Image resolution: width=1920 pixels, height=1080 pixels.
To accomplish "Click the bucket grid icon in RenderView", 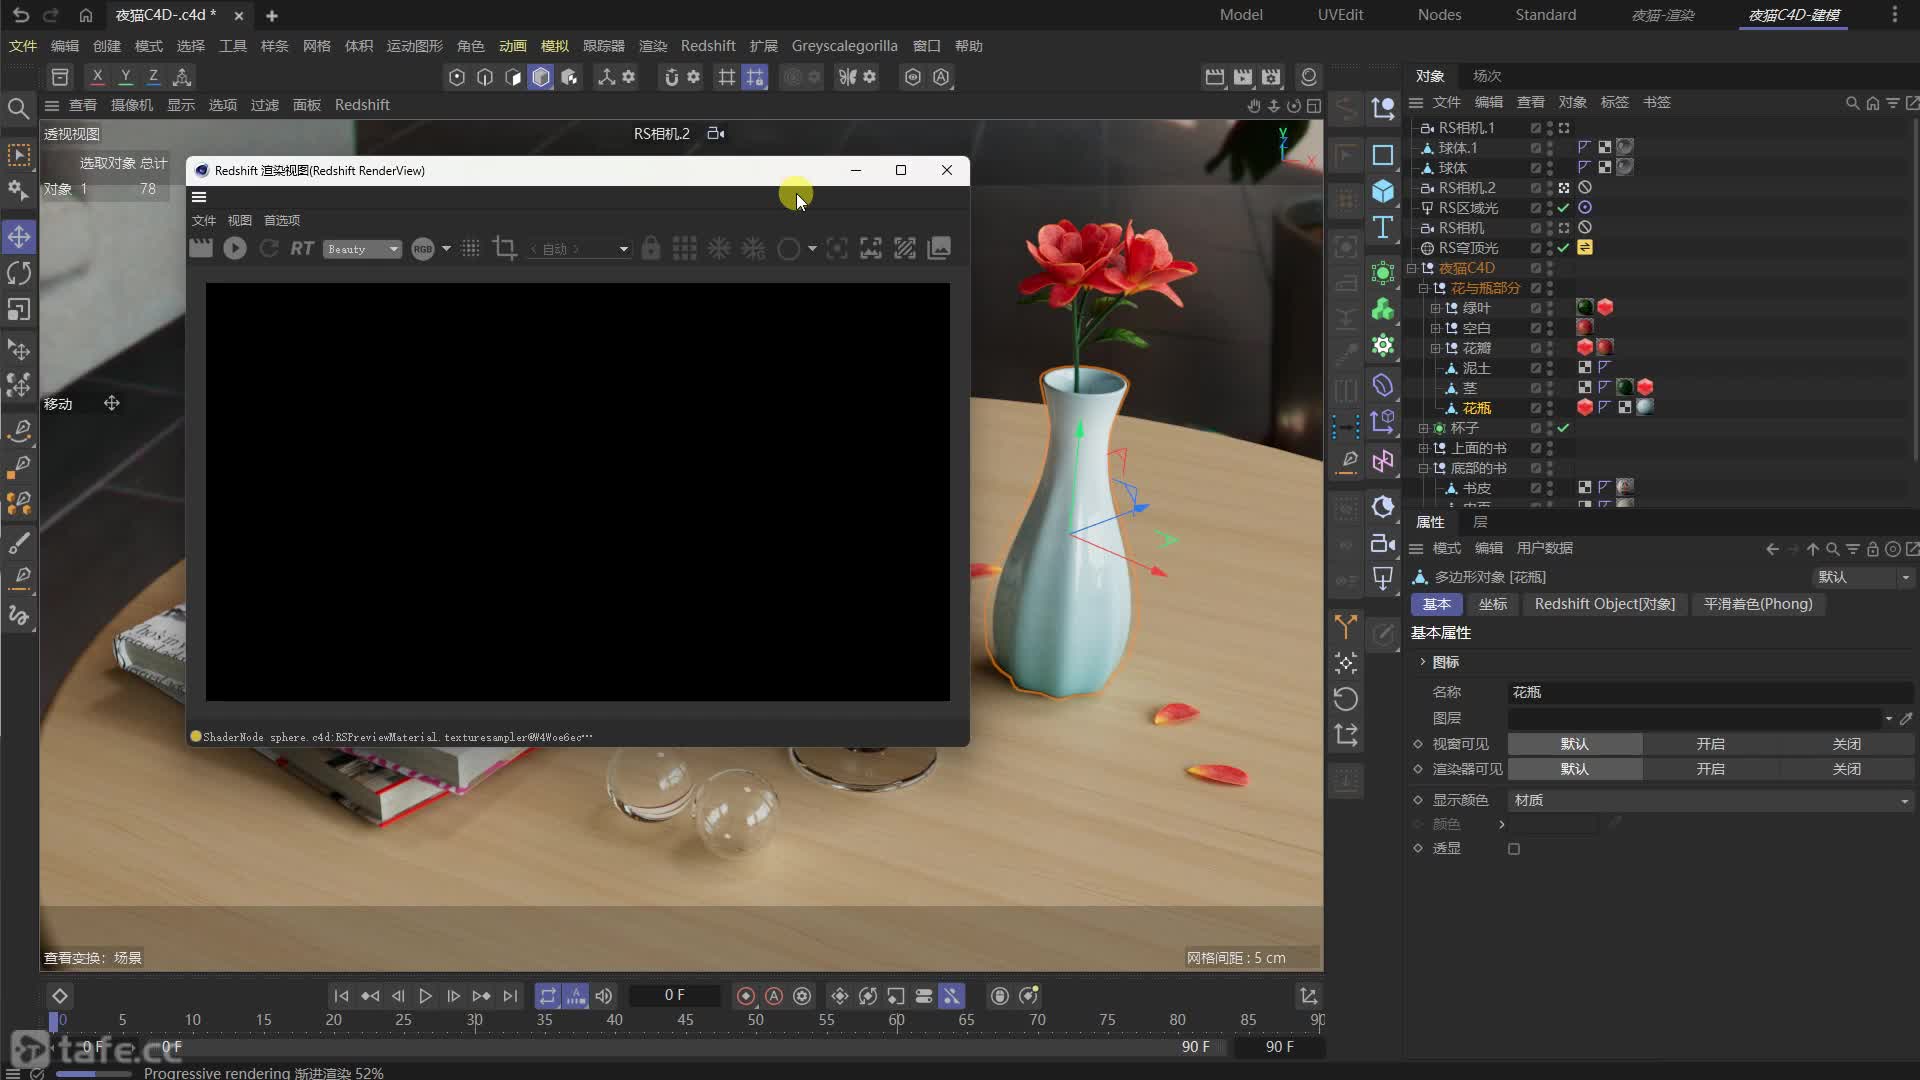I will pyautogui.click(x=685, y=248).
